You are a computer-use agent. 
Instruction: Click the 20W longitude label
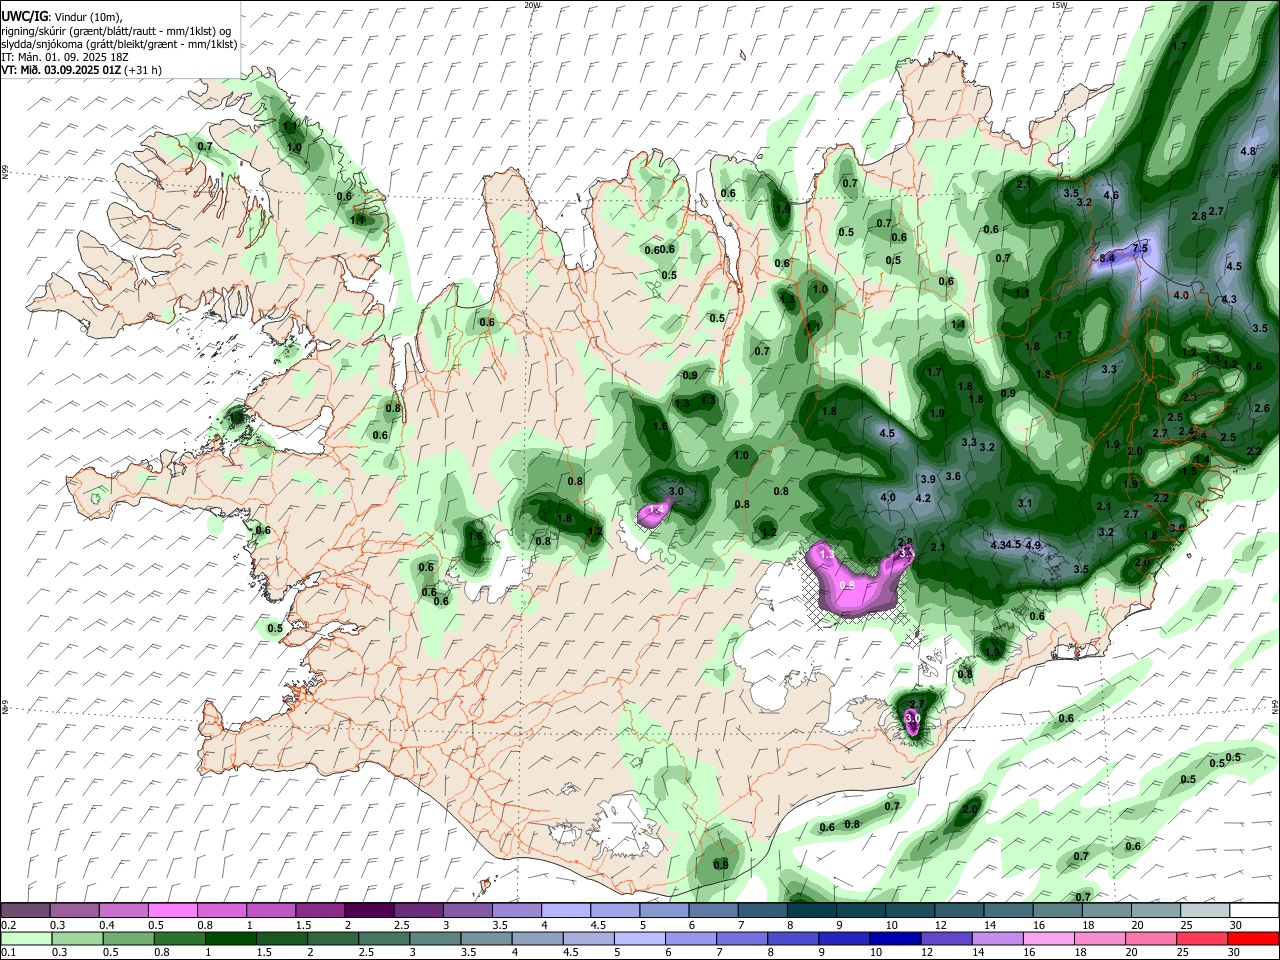click(532, 5)
